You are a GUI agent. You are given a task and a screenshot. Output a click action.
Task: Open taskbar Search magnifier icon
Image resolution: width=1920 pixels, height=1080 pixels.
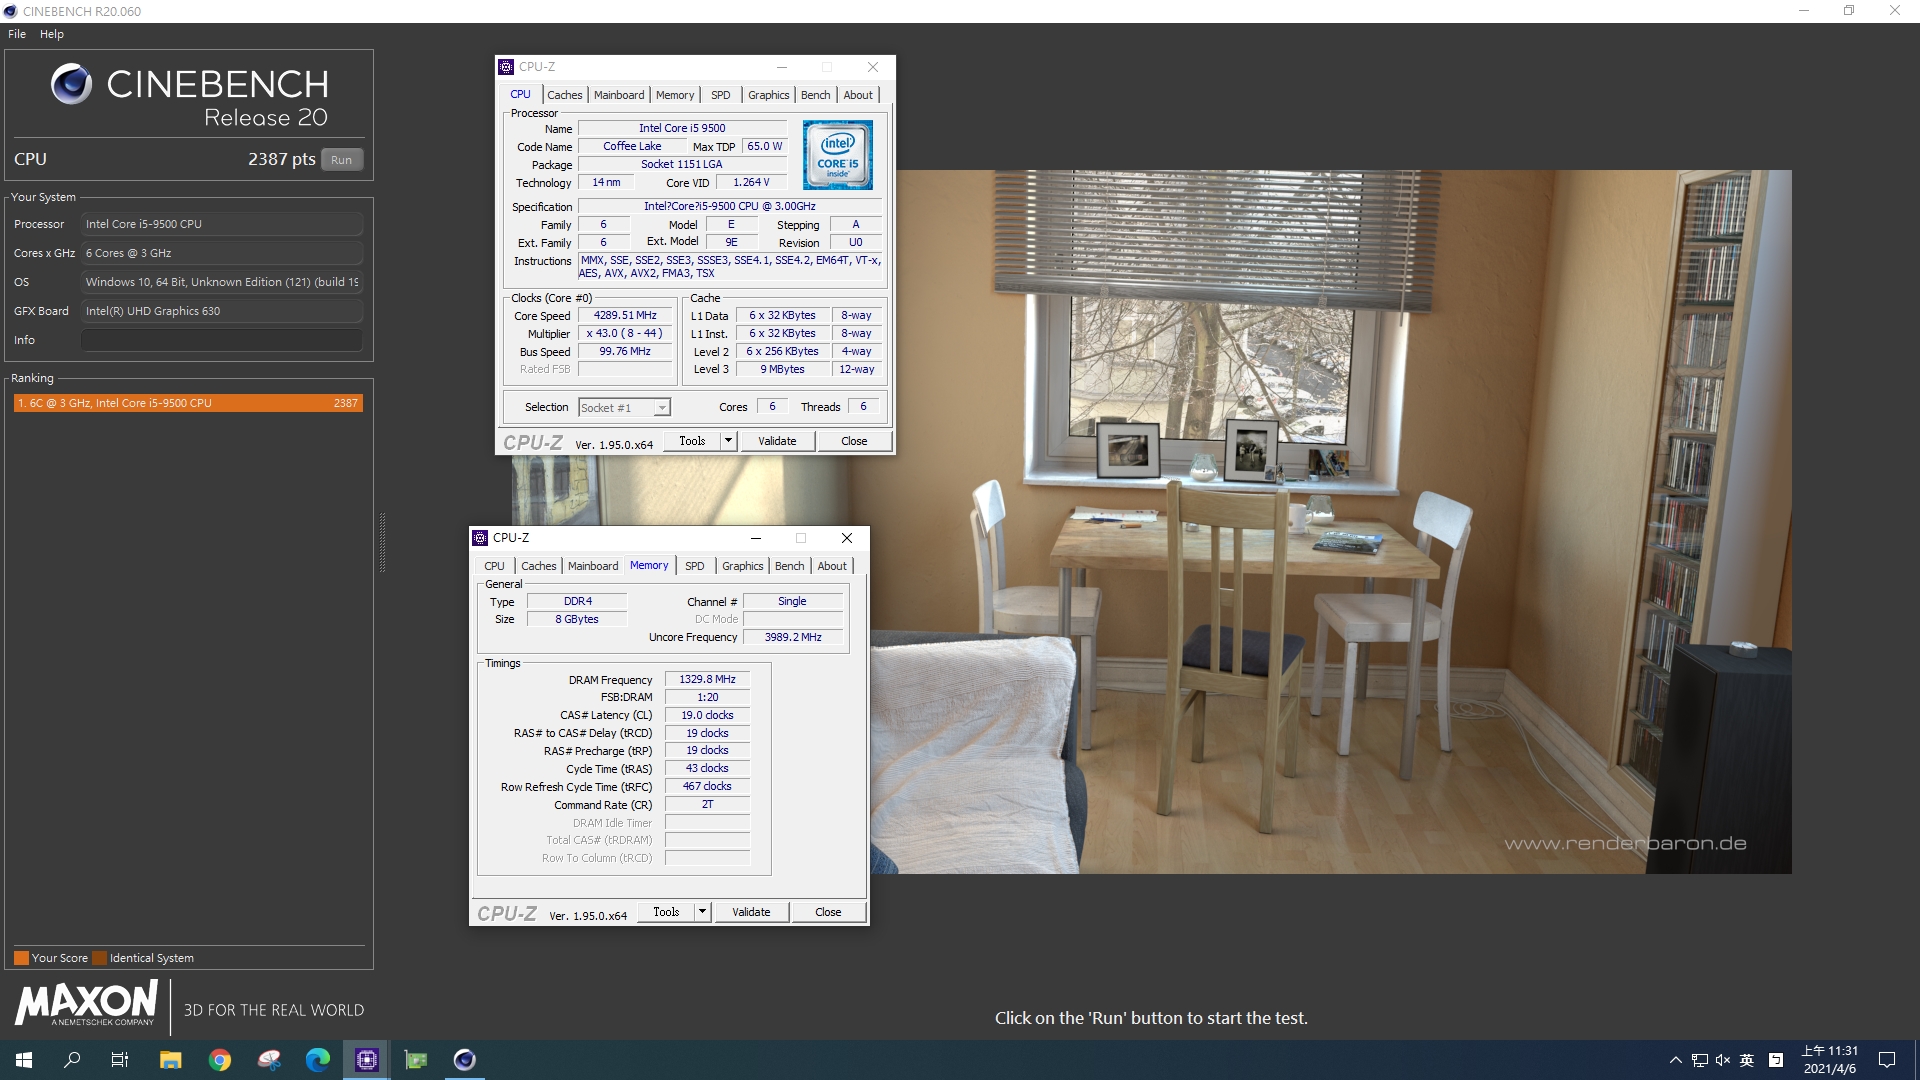tap(72, 1060)
